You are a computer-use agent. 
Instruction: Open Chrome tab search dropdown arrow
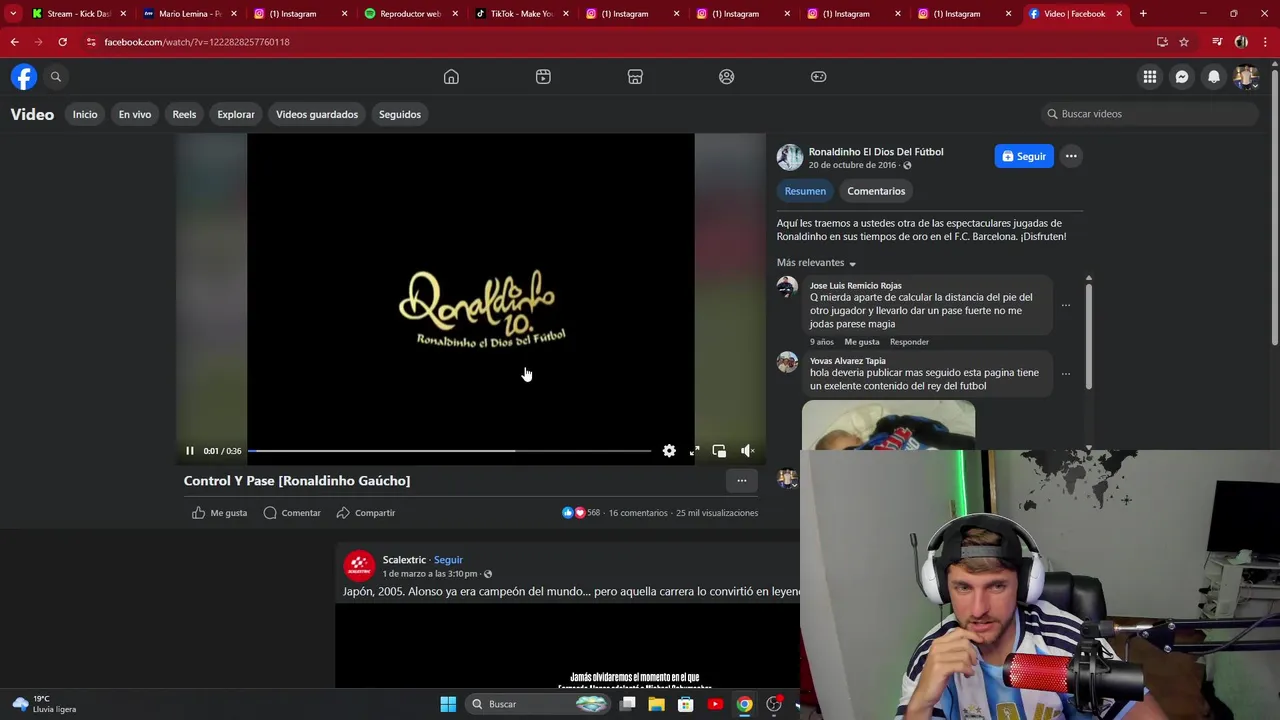[x=13, y=14]
